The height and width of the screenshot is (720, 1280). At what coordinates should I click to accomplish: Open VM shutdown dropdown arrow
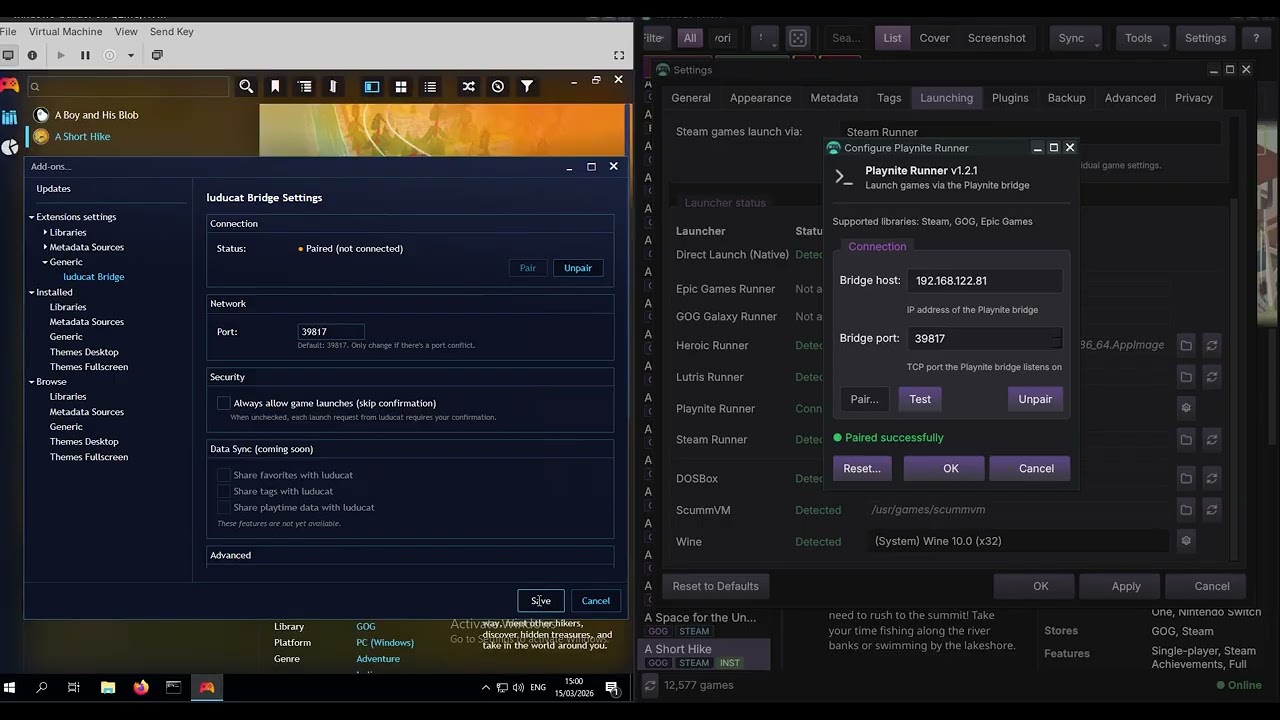[131, 55]
